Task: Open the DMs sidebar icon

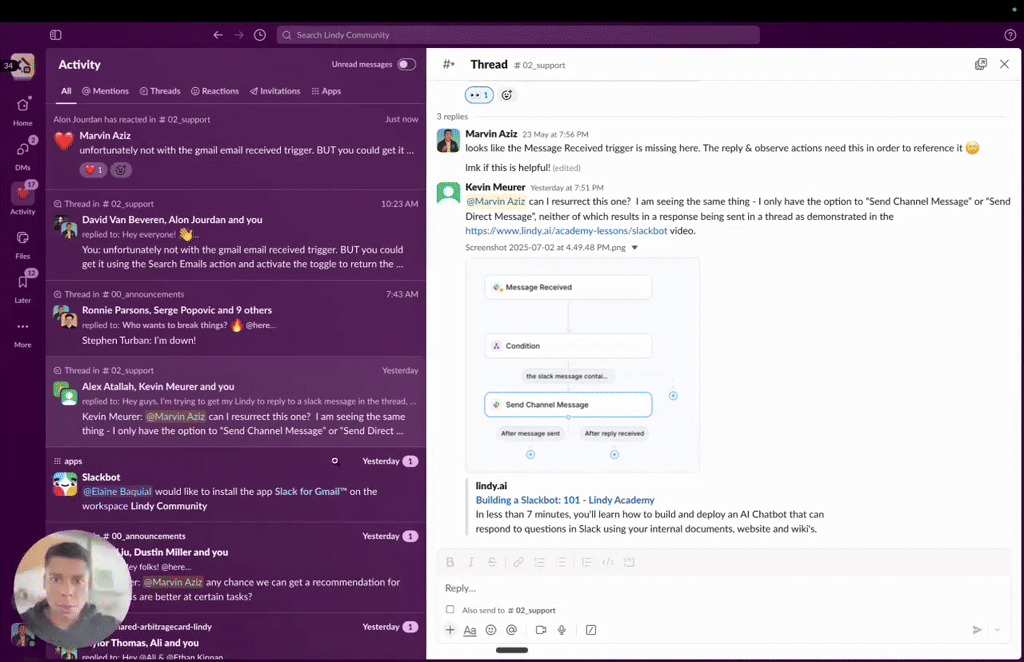Action: [x=22, y=150]
